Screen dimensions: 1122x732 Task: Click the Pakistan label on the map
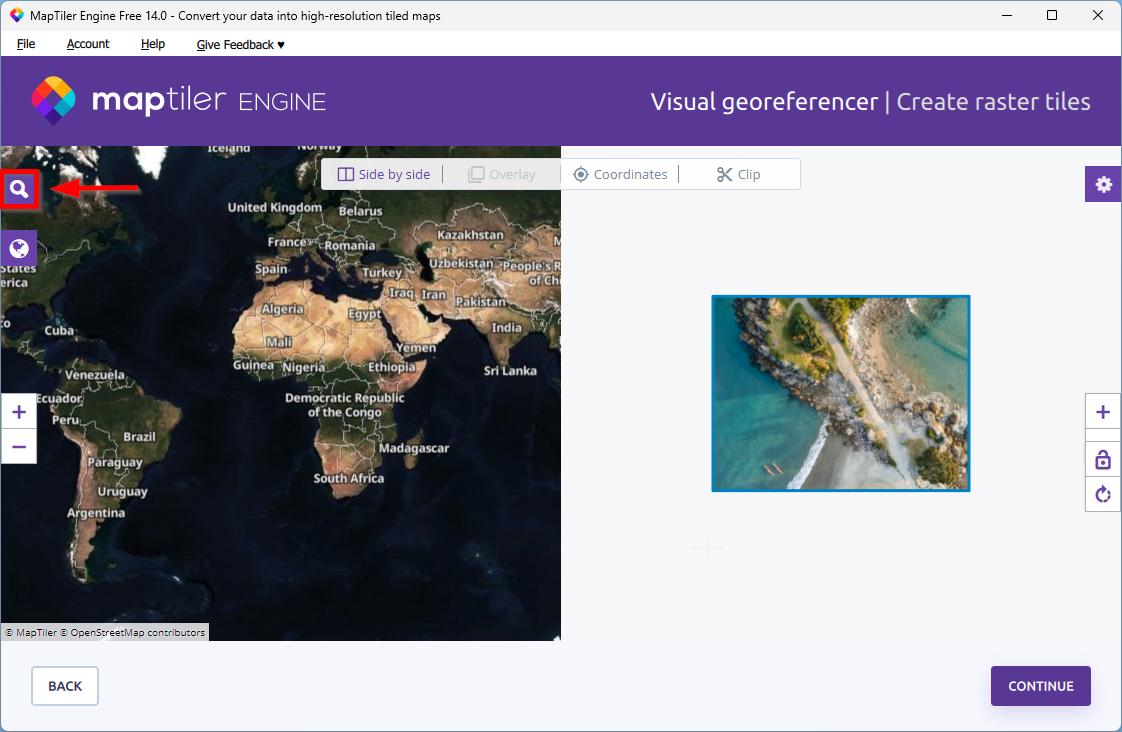click(x=480, y=302)
